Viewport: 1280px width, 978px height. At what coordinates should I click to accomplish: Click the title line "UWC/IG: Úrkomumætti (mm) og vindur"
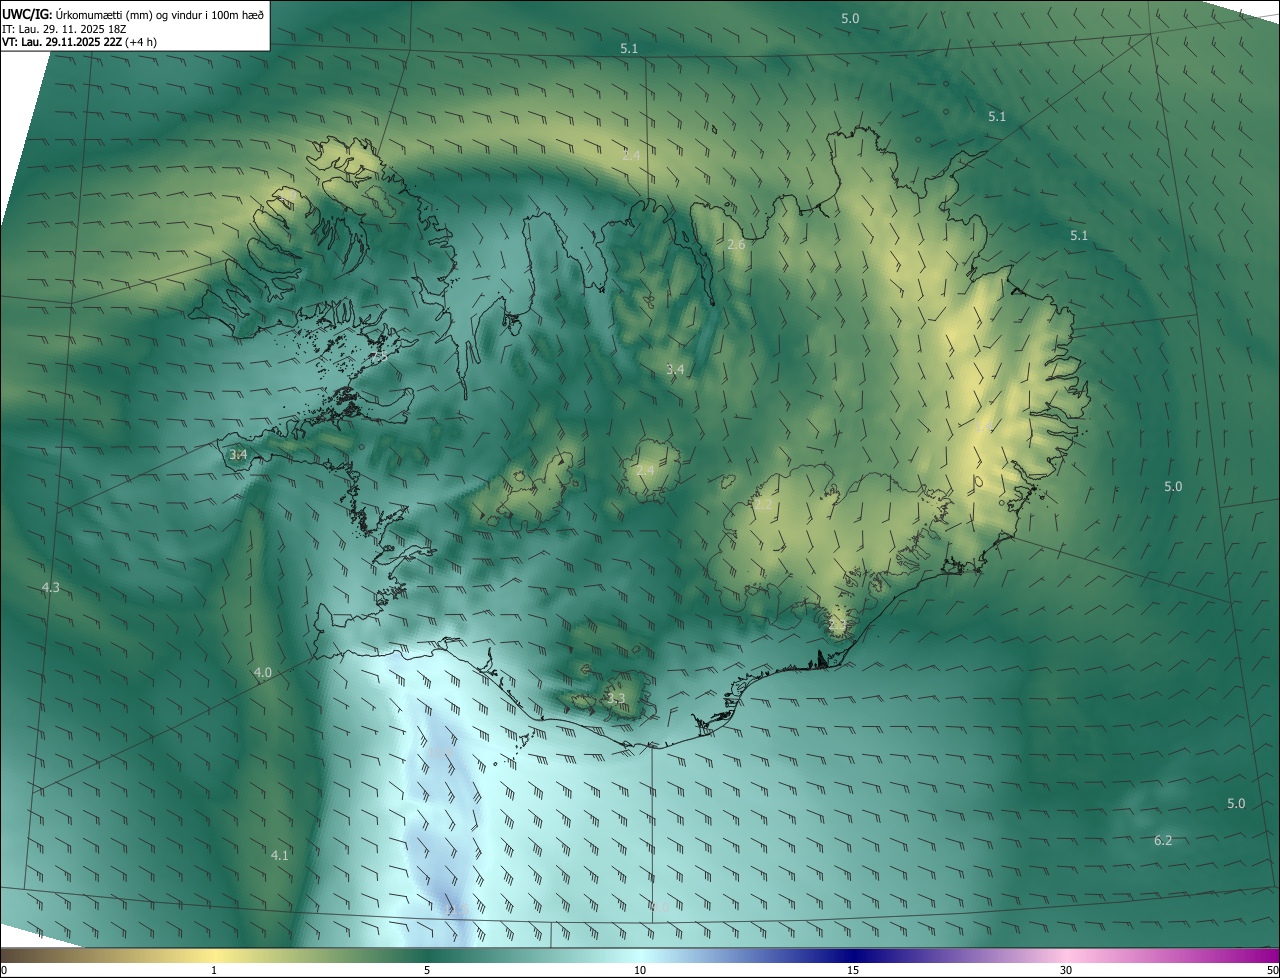tap(133, 14)
